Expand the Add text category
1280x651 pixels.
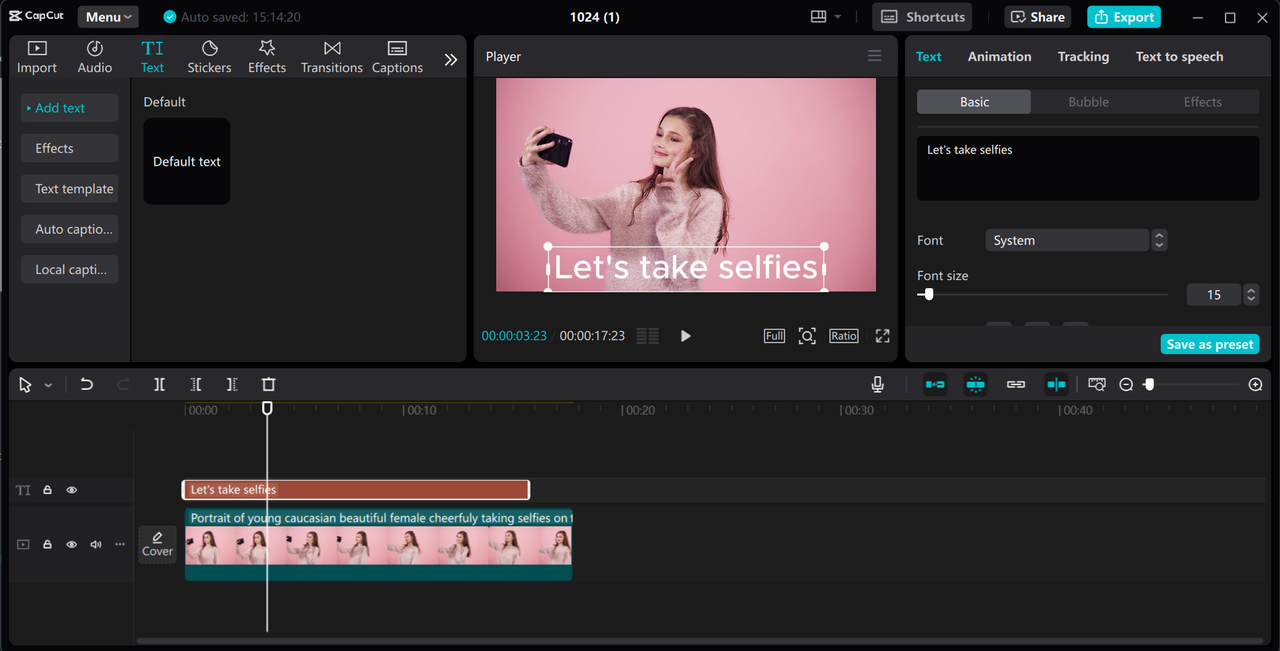pos(70,108)
